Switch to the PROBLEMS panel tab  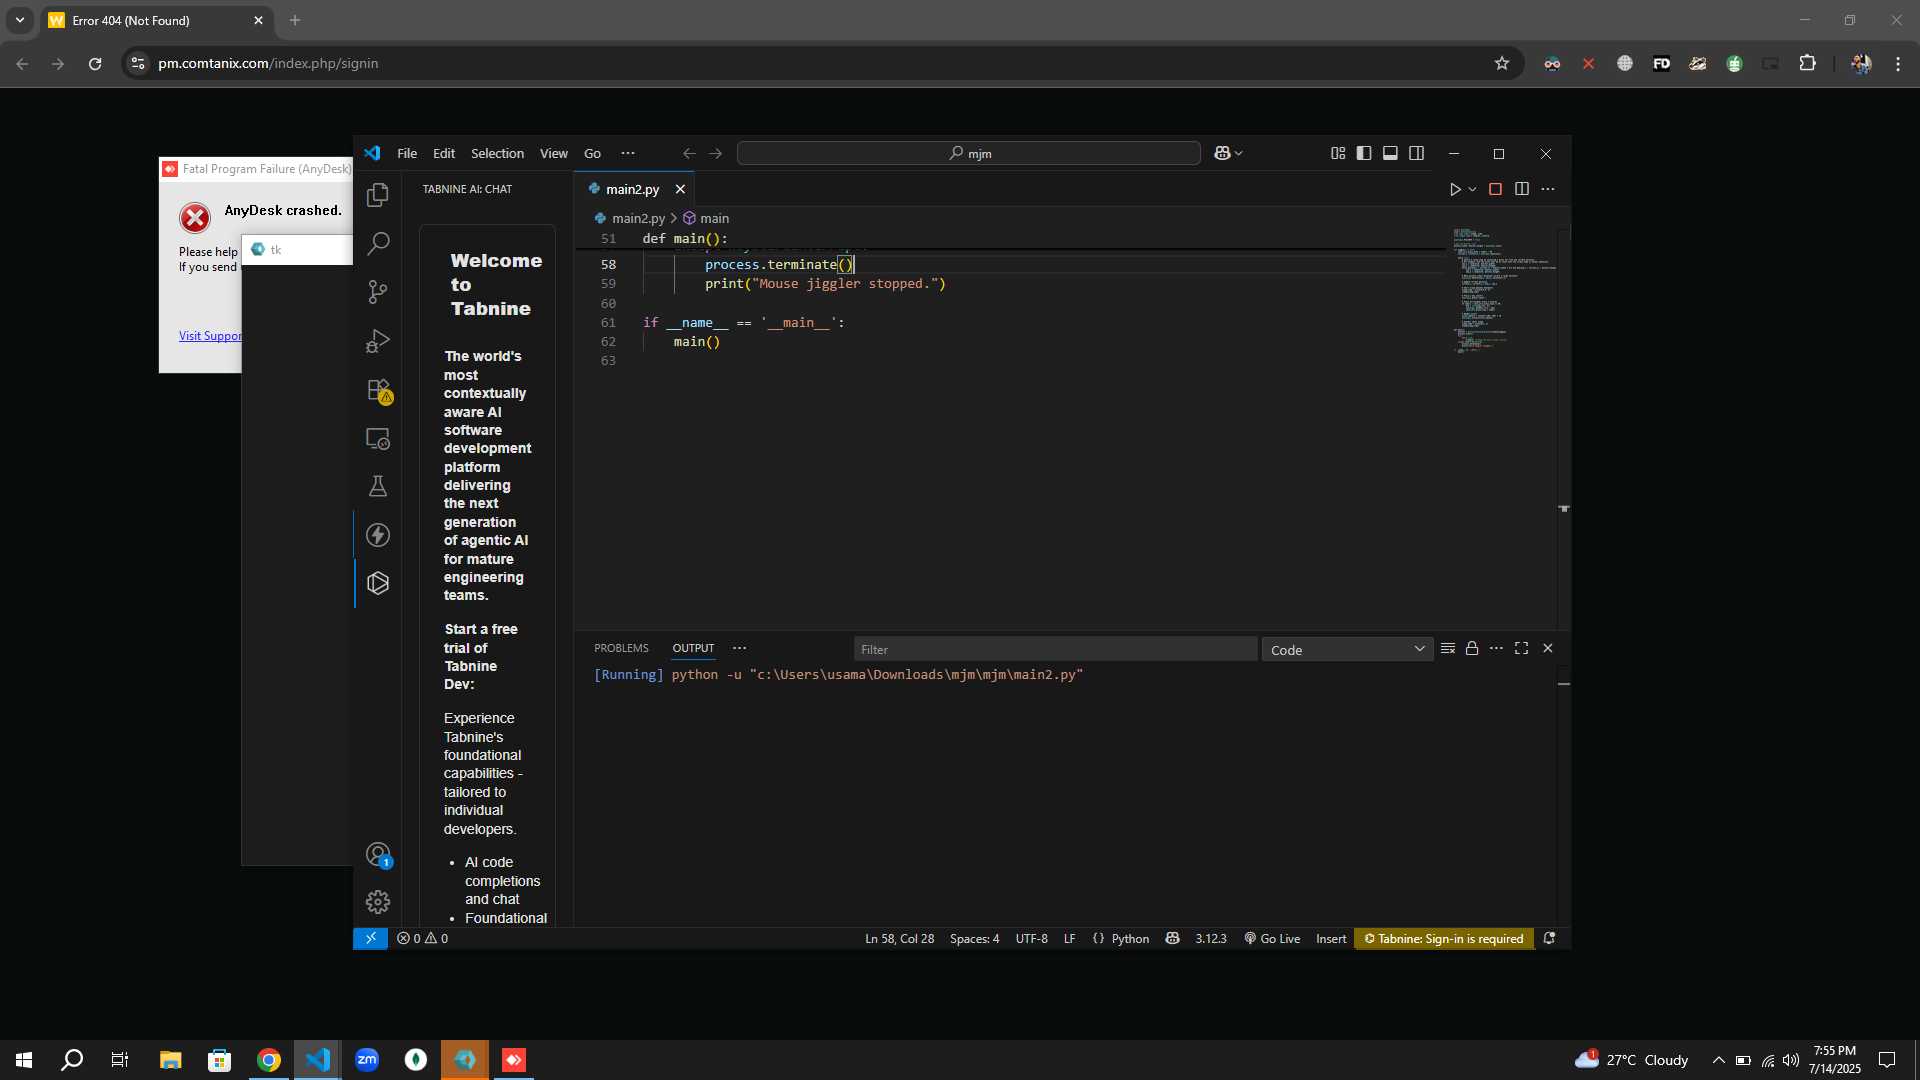[x=621, y=648]
